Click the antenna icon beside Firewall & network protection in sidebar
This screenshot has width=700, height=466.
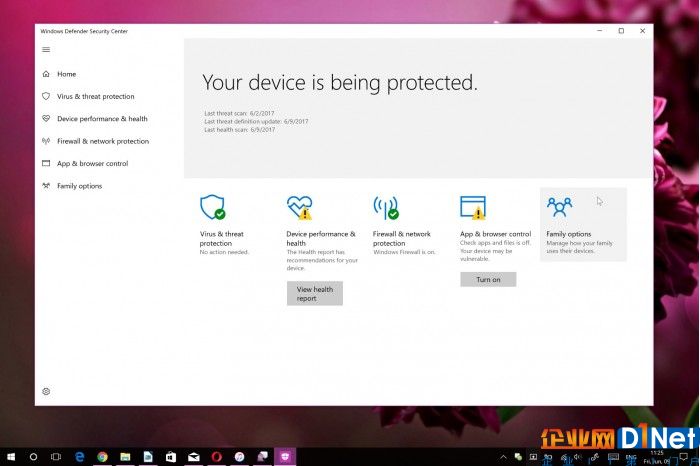coord(46,141)
